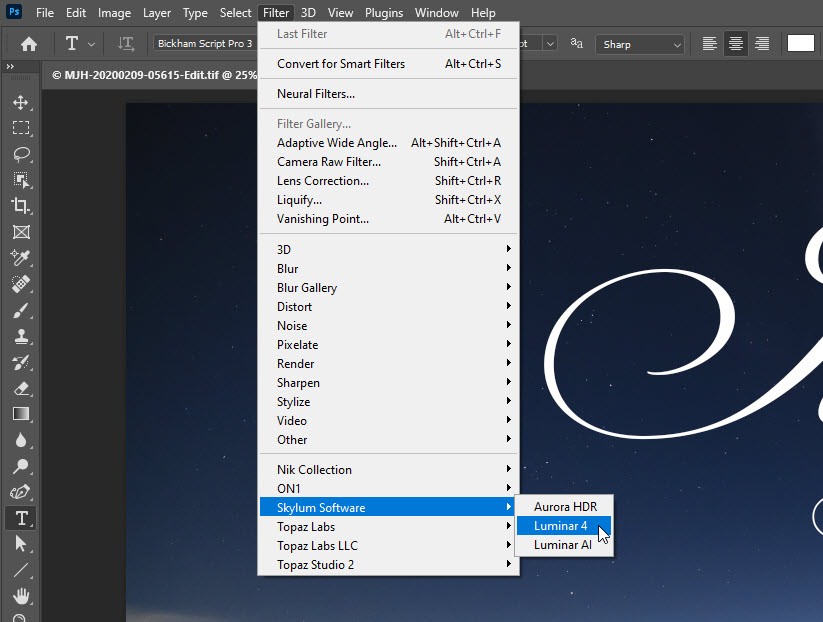Toggle center text alignment off
This screenshot has width=823, height=622.
tap(736, 43)
